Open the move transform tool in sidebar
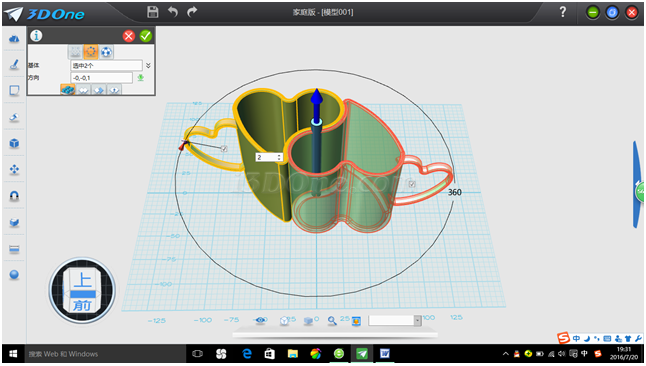 (x=14, y=169)
